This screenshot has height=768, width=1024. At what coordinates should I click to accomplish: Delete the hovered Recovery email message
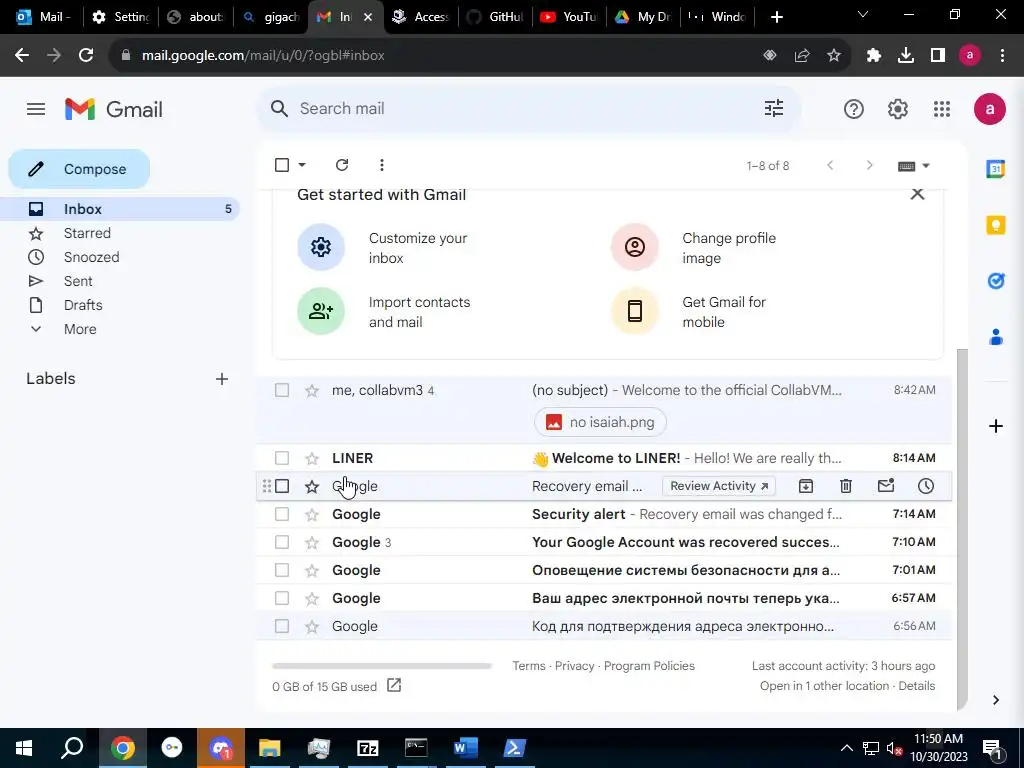846,486
